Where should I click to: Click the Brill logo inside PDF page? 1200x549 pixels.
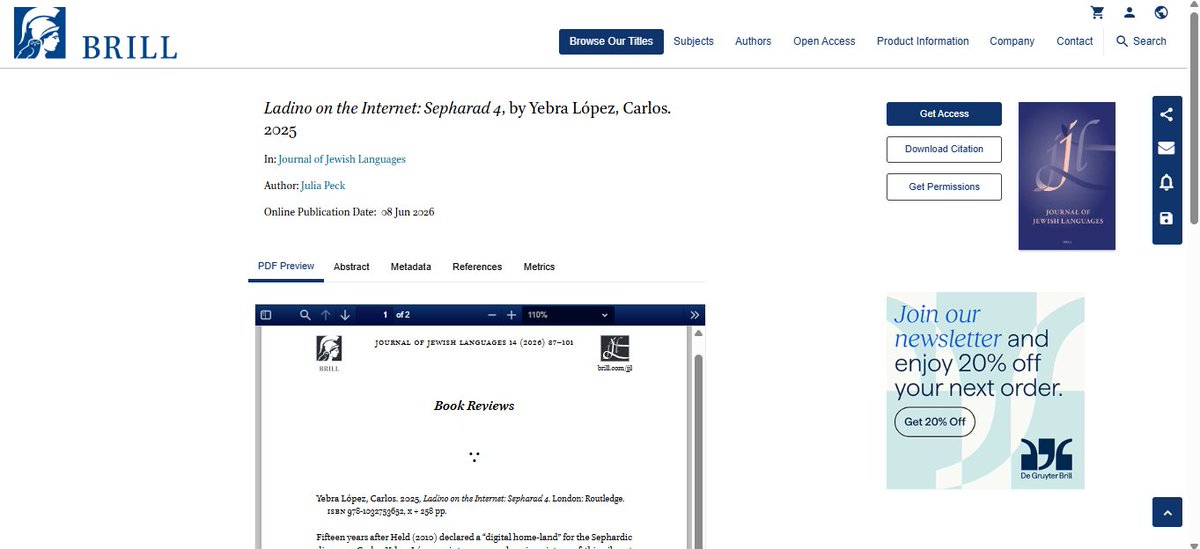[x=329, y=354]
